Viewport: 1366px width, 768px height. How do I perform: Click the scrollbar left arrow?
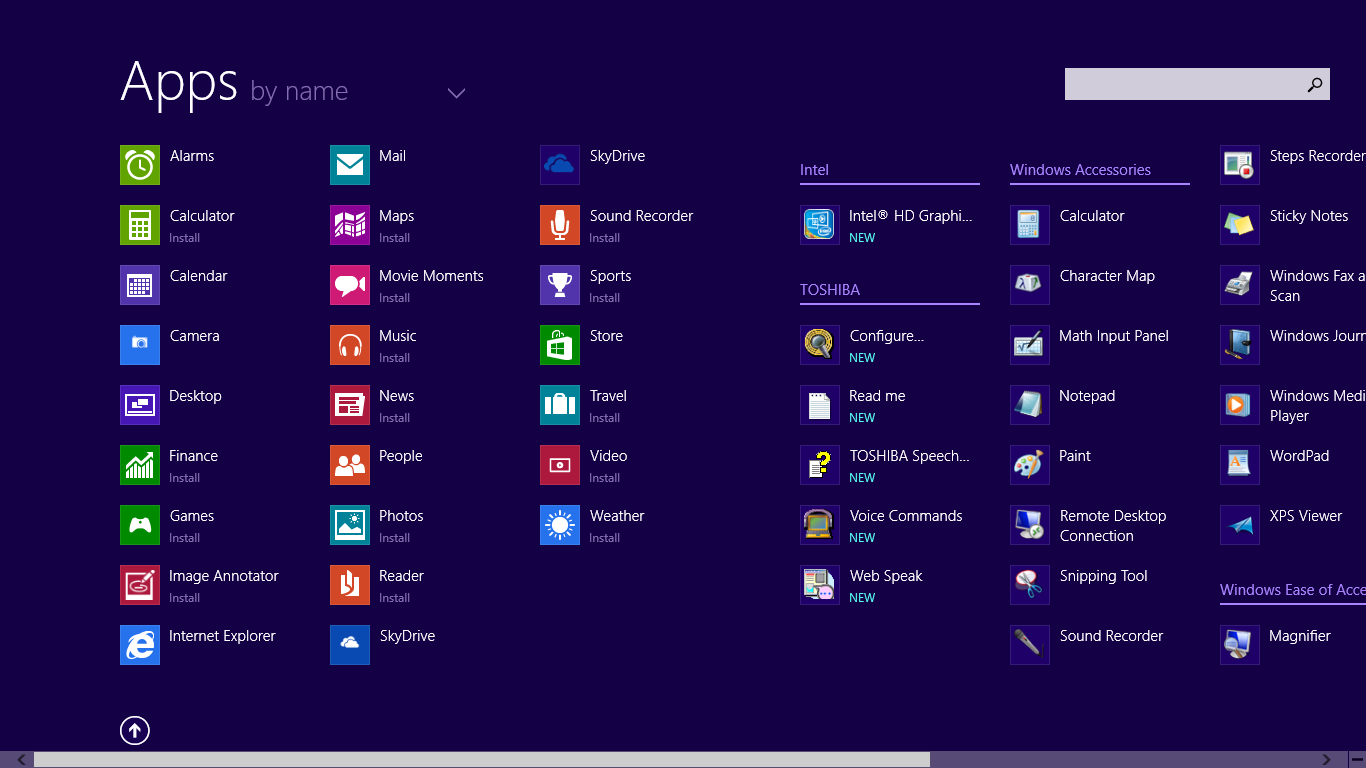pyautogui.click(x=22, y=760)
